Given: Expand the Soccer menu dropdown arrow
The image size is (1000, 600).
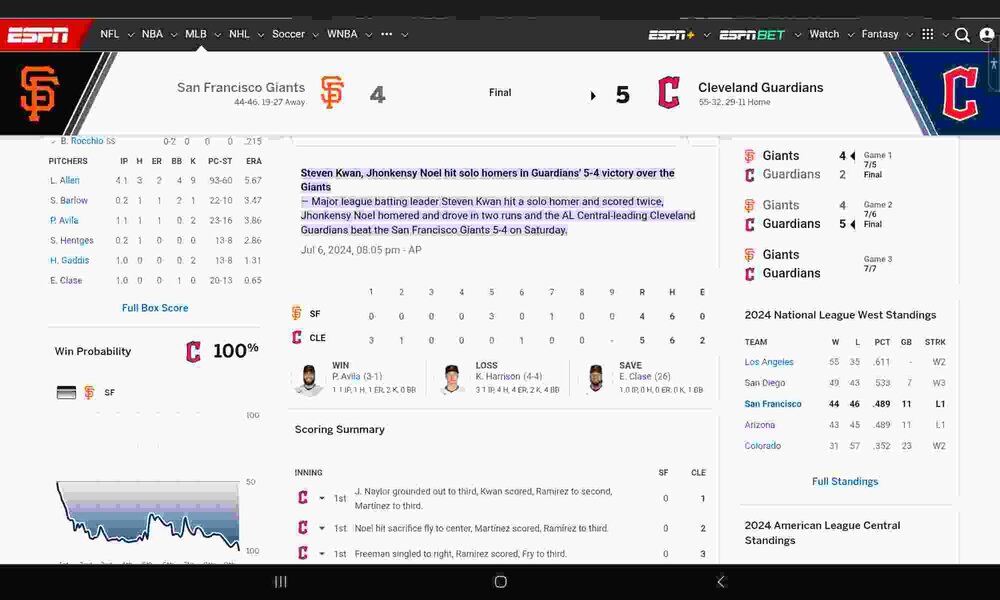Looking at the screenshot, I should pyautogui.click(x=315, y=35).
